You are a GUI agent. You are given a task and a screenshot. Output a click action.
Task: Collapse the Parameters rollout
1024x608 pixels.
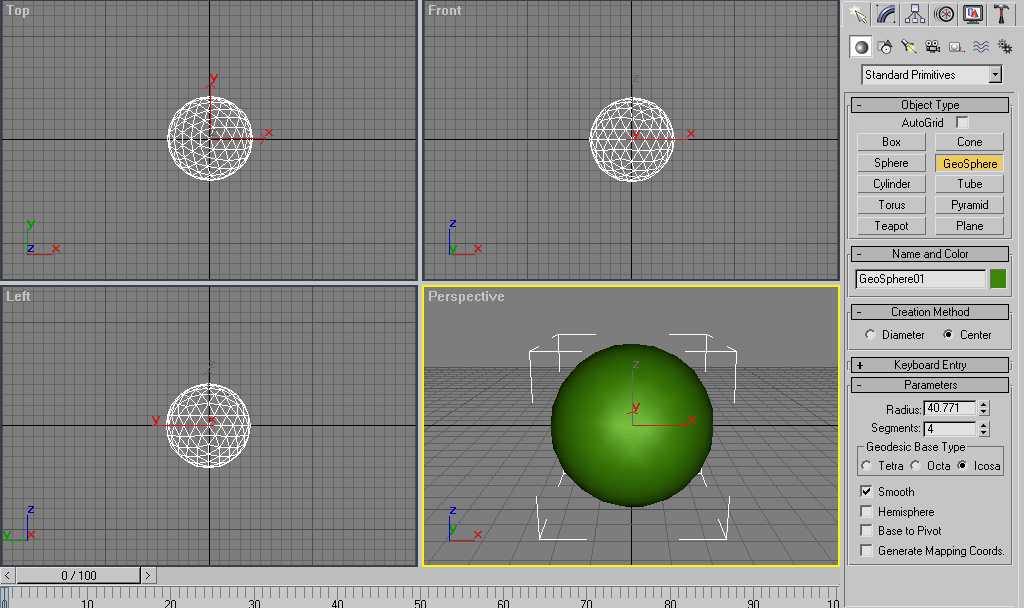[930, 385]
